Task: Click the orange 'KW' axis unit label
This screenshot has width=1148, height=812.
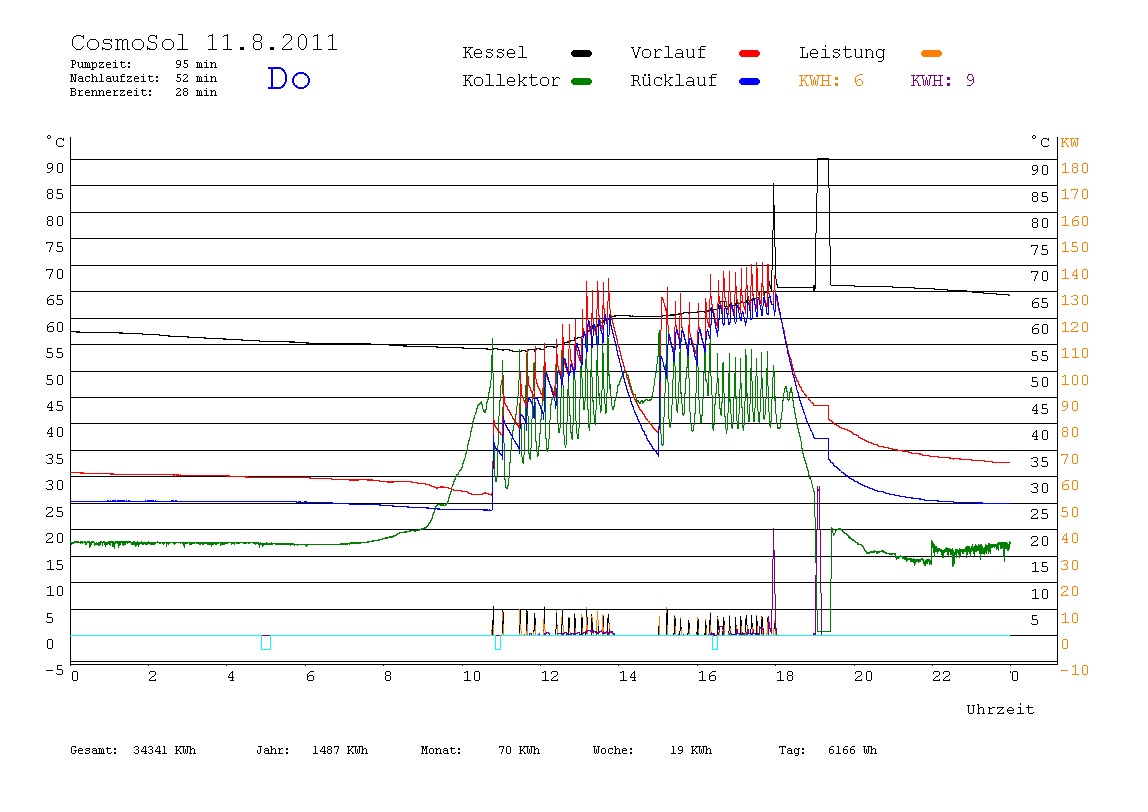Action: tap(1070, 142)
